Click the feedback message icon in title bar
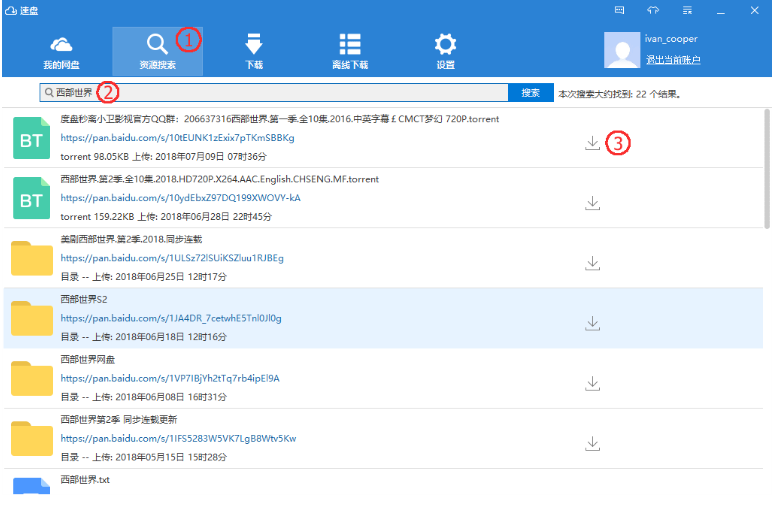The image size is (774, 510). coord(619,10)
